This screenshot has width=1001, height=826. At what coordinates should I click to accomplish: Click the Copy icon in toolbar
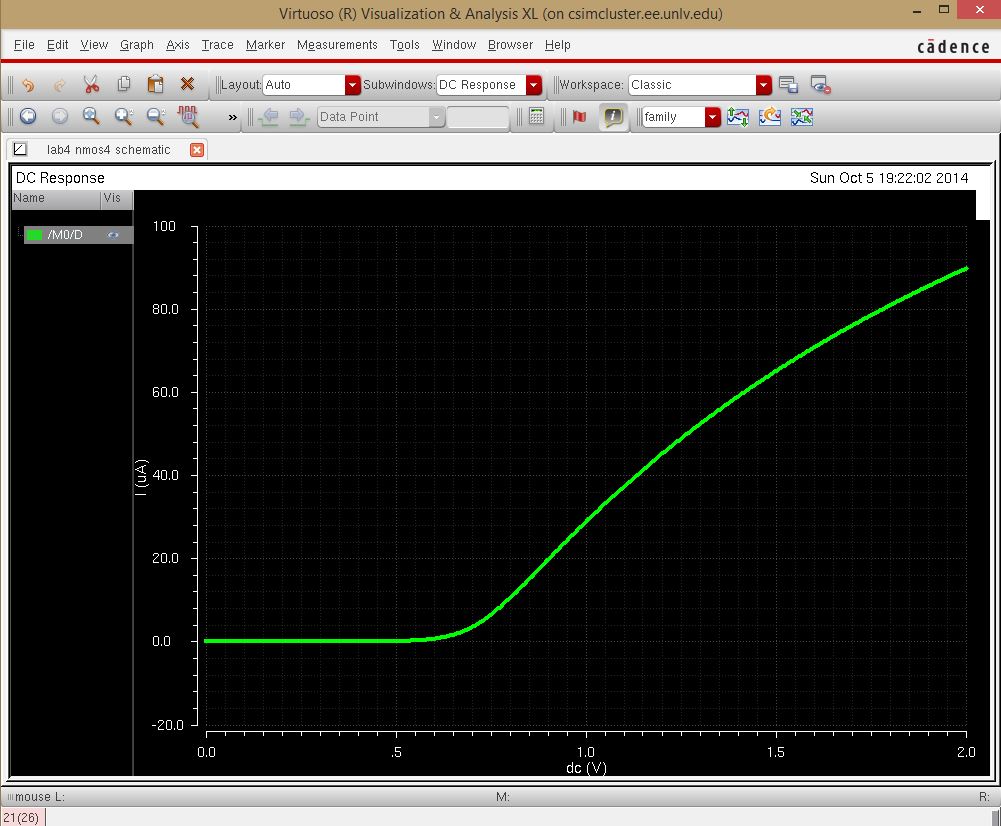124,85
